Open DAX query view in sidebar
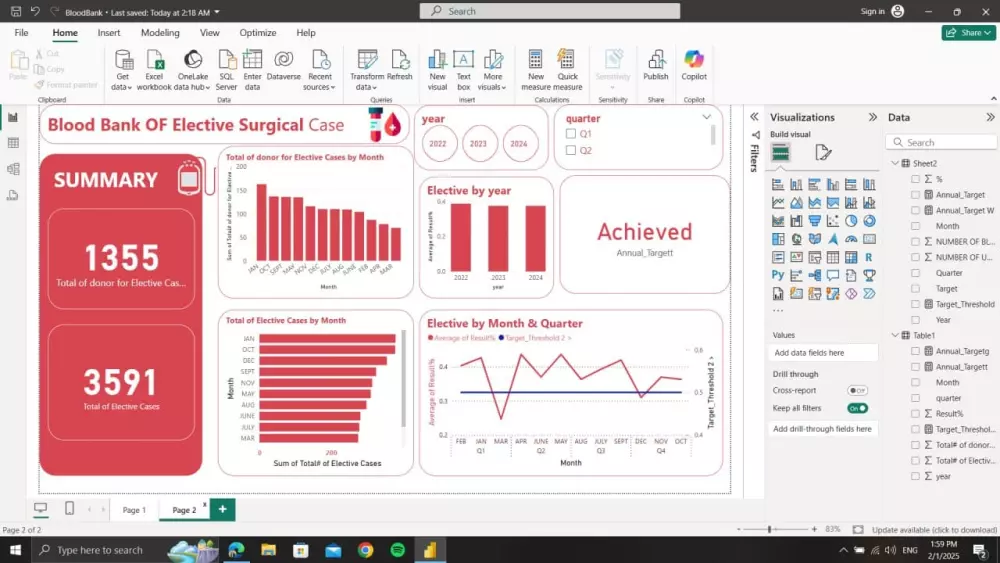 pos(13,195)
